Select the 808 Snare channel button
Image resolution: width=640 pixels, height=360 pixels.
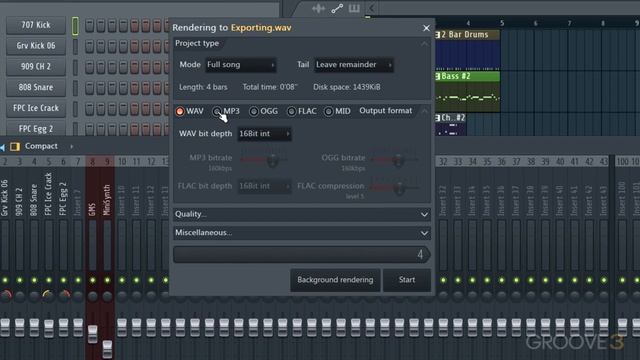(36, 87)
